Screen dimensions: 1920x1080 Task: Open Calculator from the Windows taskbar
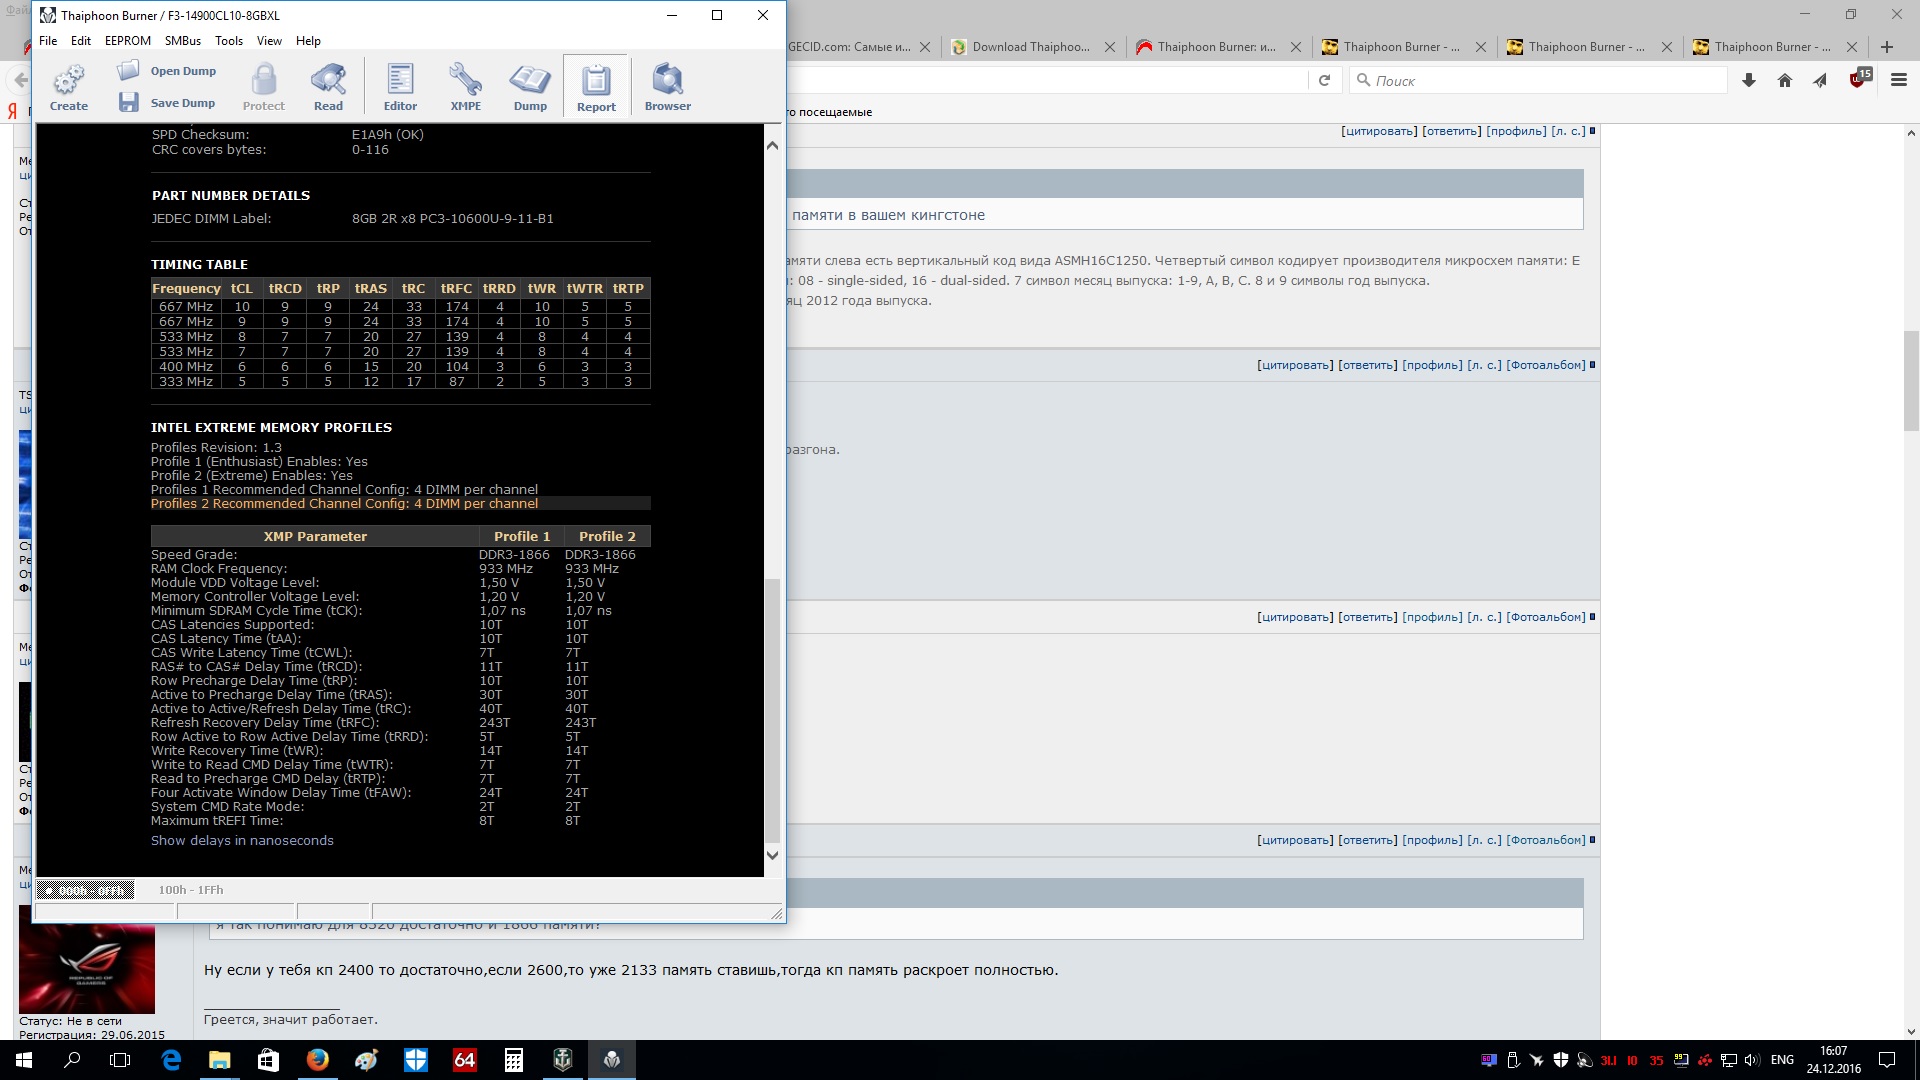[x=514, y=1060]
